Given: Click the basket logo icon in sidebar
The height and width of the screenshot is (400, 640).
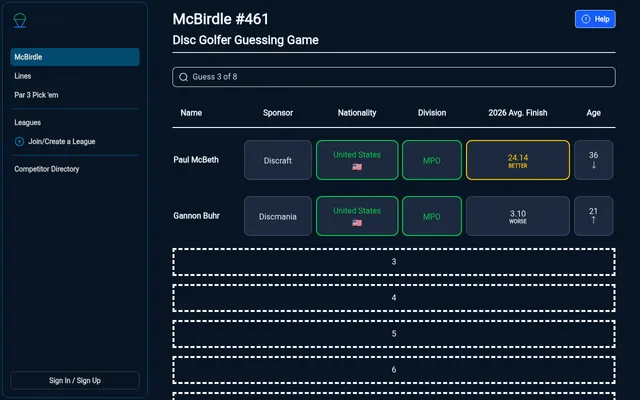Looking at the screenshot, I should pos(20,20).
